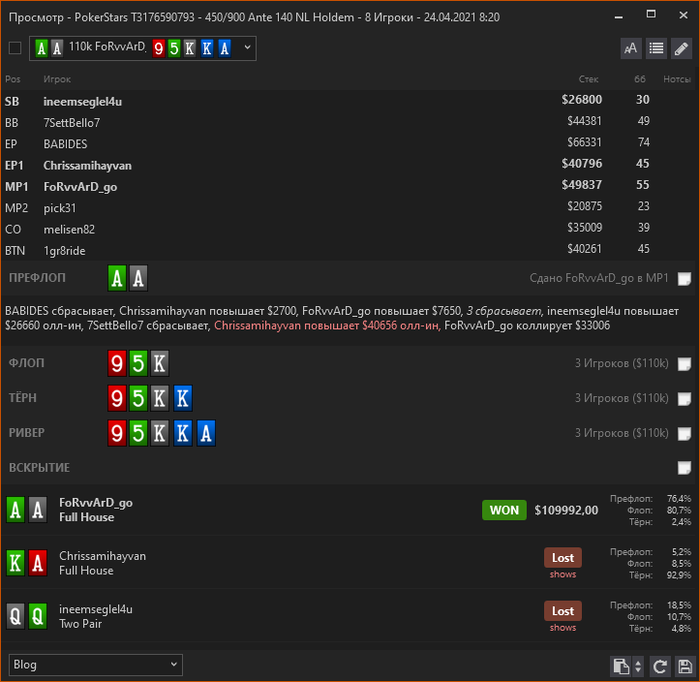Click the red 9 card on ФЛОП row

tap(117, 363)
